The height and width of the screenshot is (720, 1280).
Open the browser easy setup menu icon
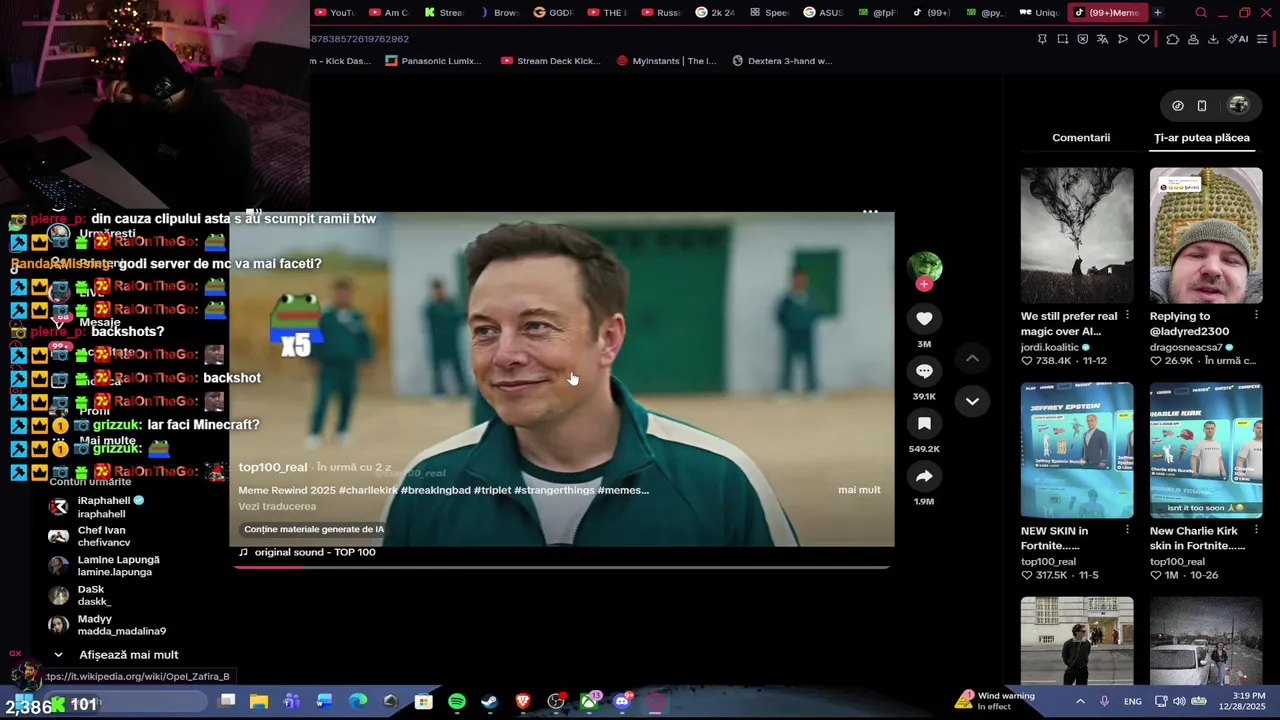pyautogui.click(x=1262, y=39)
